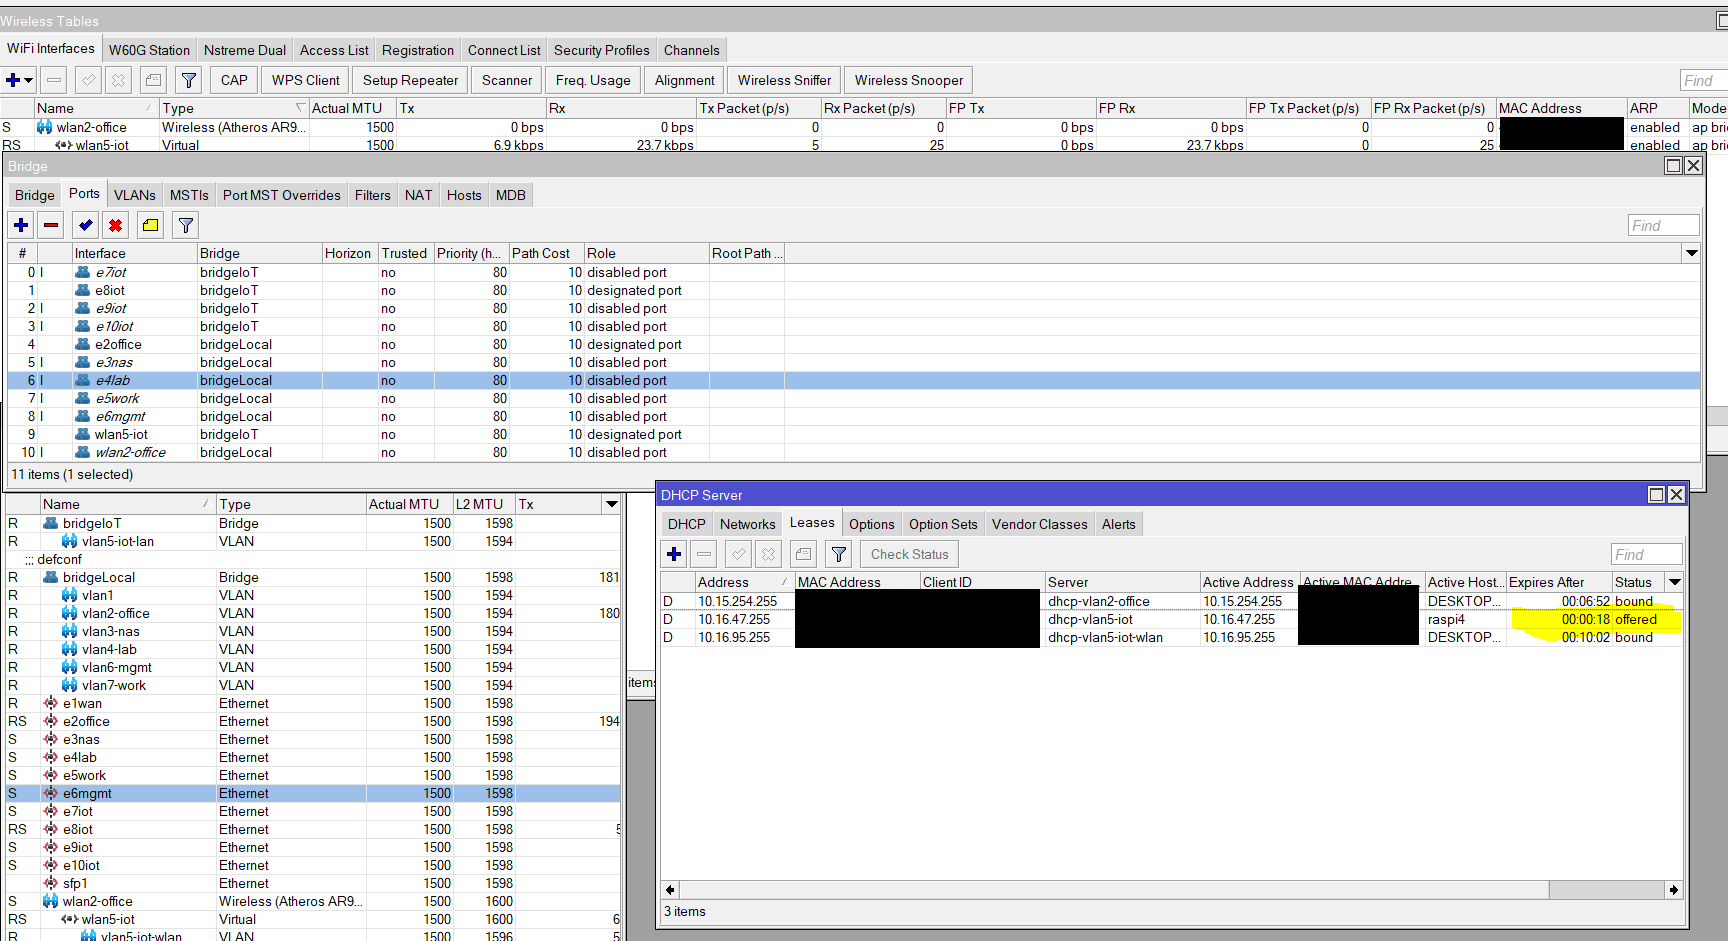Image resolution: width=1728 pixels, height=941 pixels.
Task: Focus Find field in DHCP Server window
Action: click(1646, 554)
